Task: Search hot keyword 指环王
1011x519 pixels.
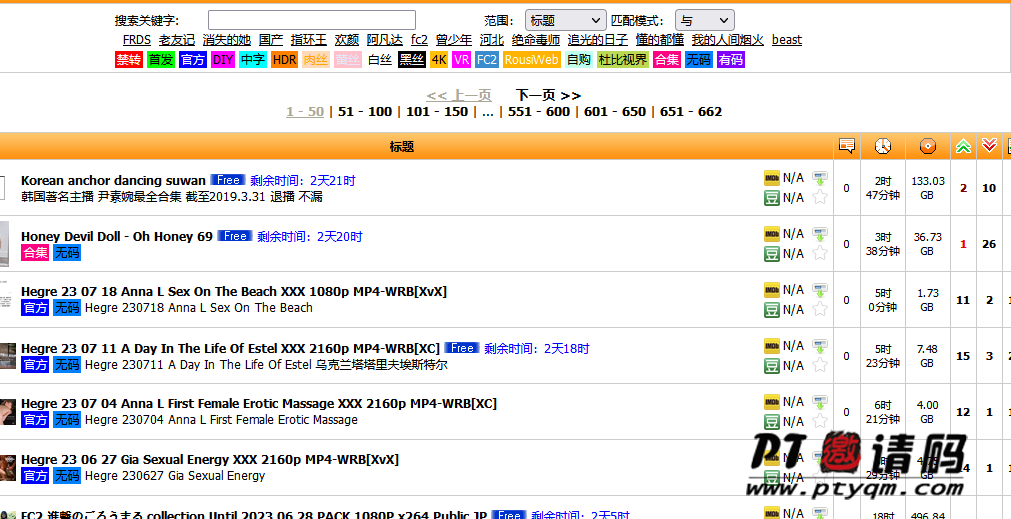Action: pos(309,40)
